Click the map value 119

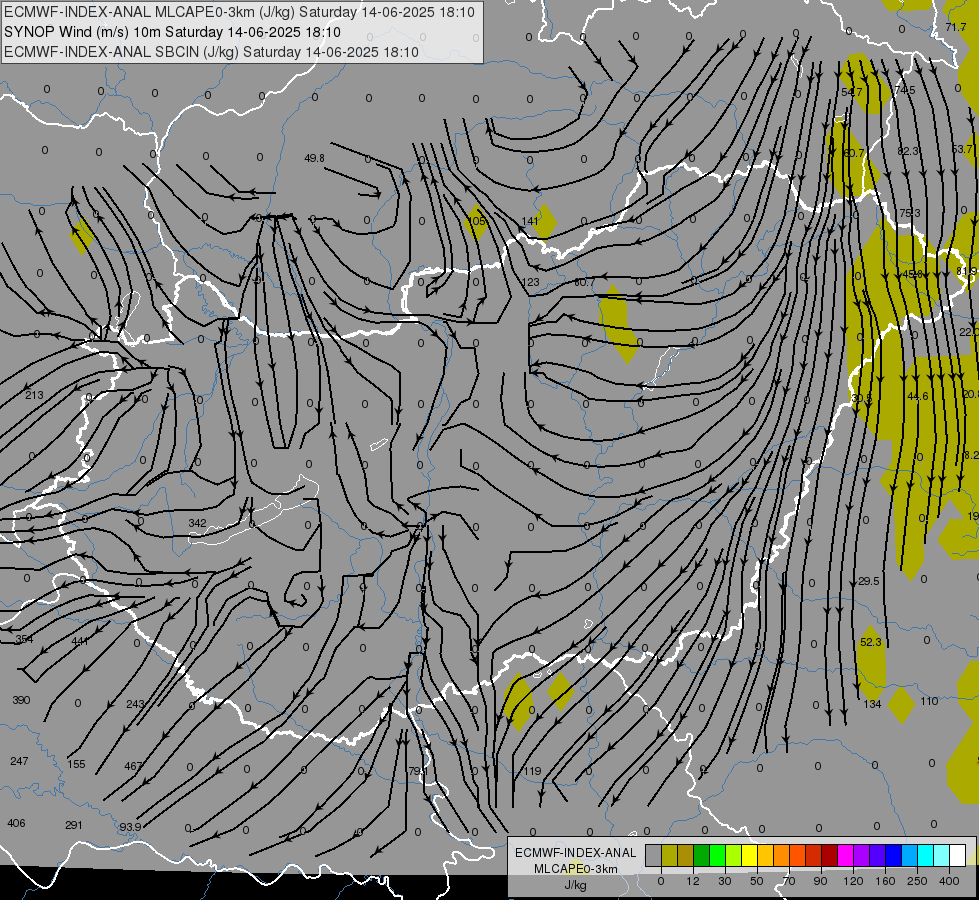point(532,771)
